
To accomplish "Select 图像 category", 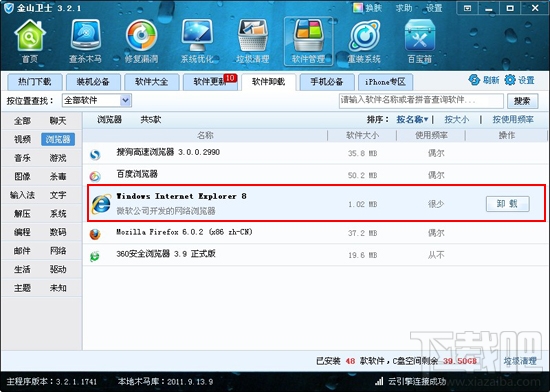I will (22, 176).
